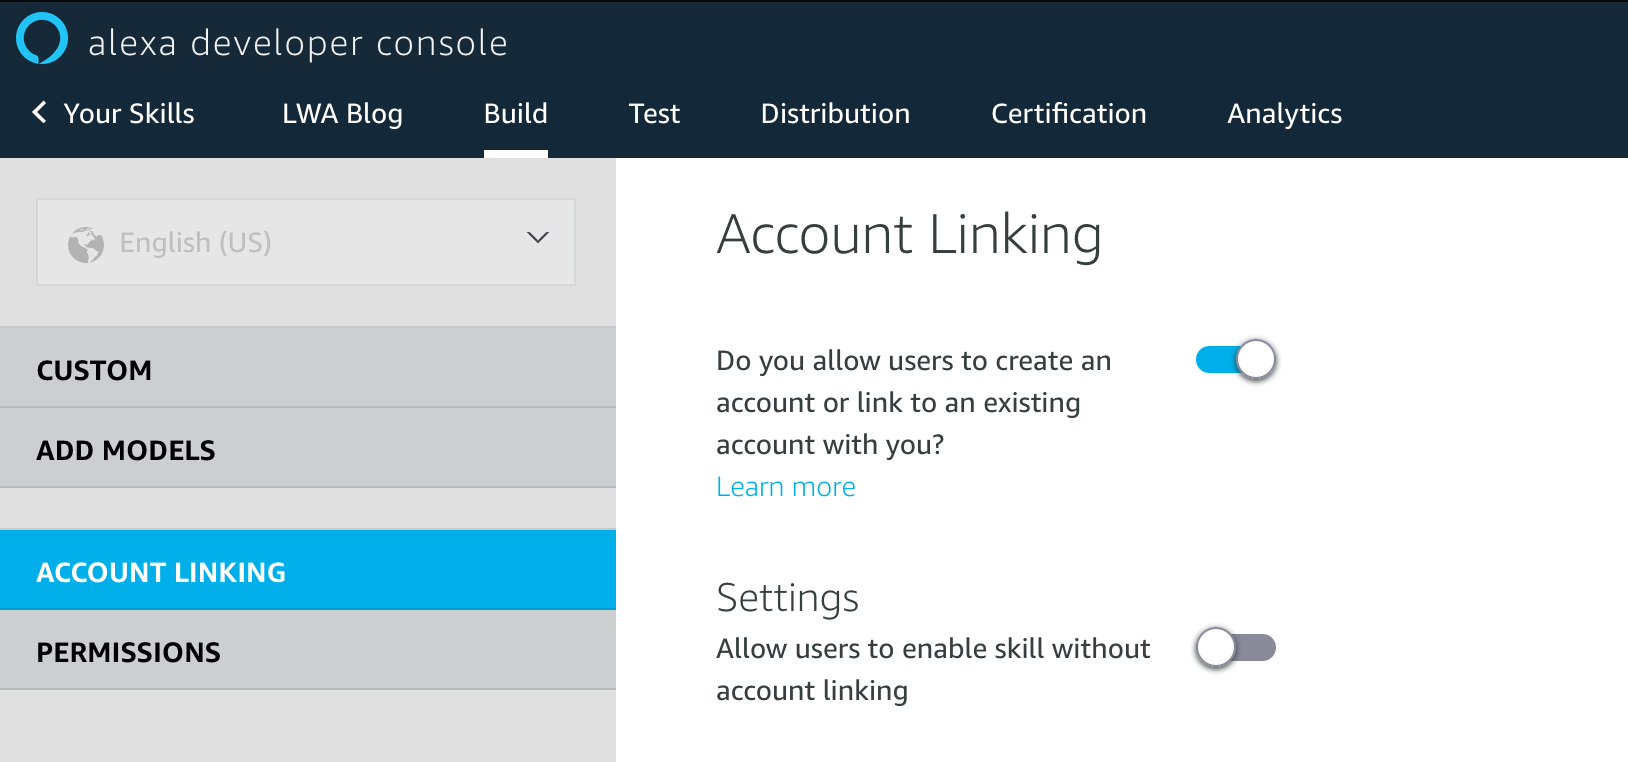Screen dimensions: 1628x762
Task: Click the globe icon in language selector
Action: click(86, 244)
